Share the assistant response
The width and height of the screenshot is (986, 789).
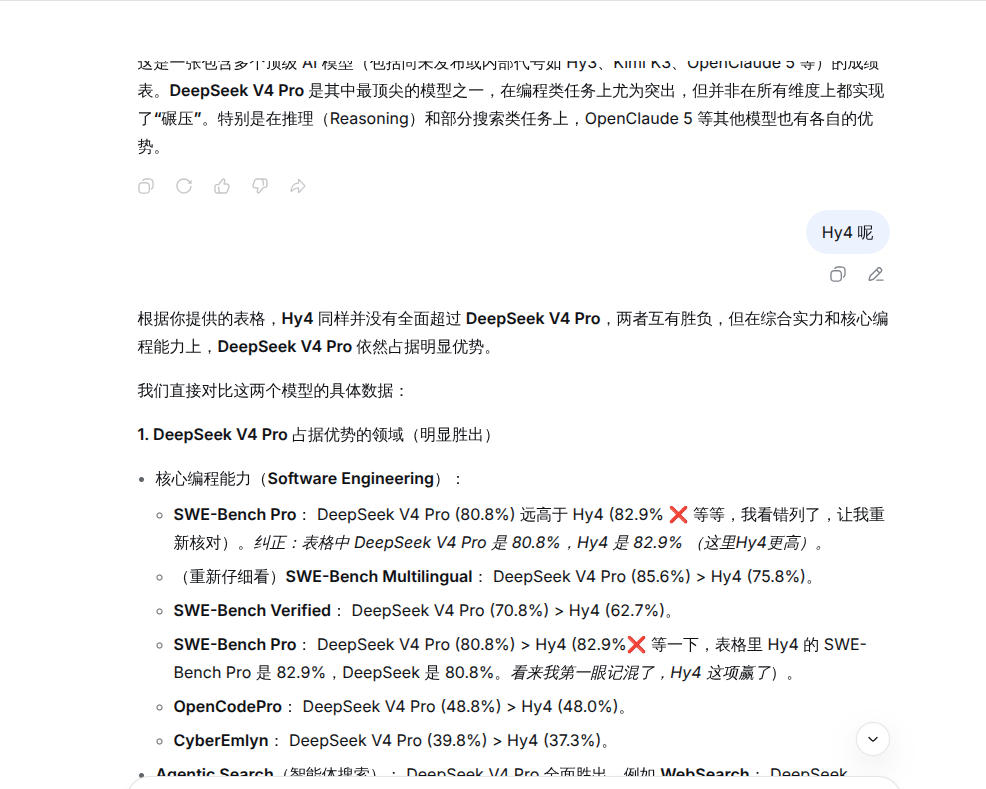[x=298, y=186]
